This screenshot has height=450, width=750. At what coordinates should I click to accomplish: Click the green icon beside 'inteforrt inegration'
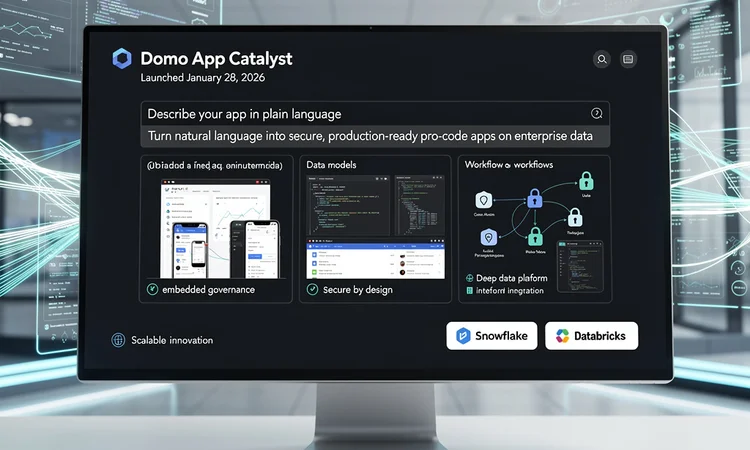(x=470, y=290)
